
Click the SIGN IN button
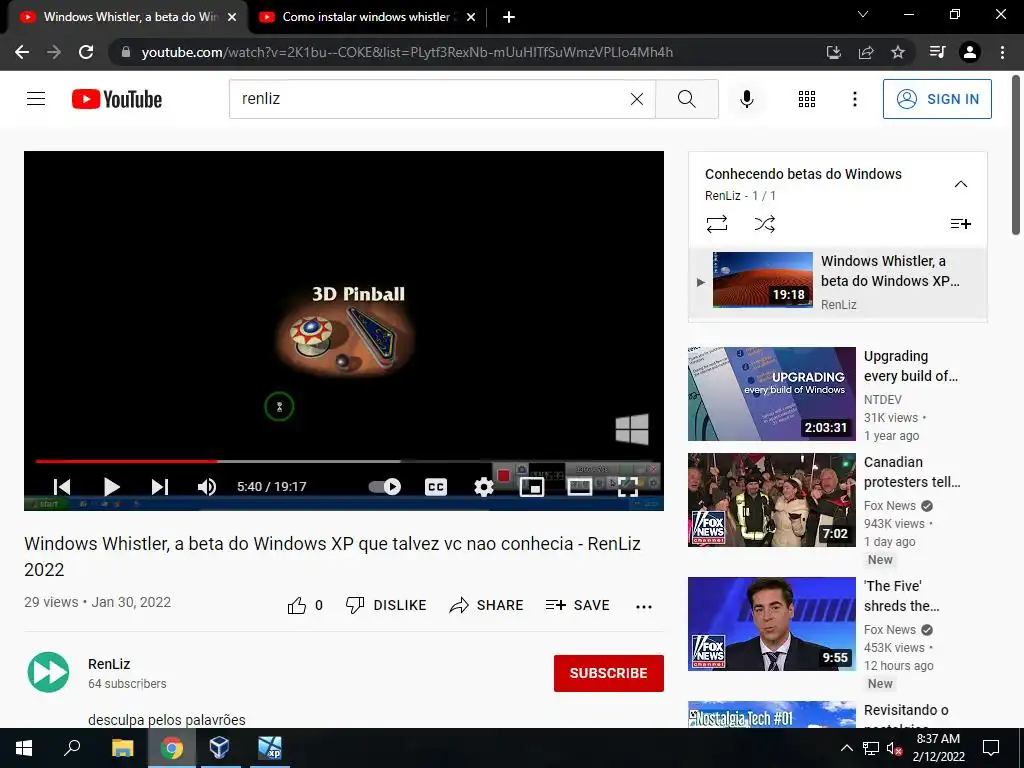pos(937,99)
